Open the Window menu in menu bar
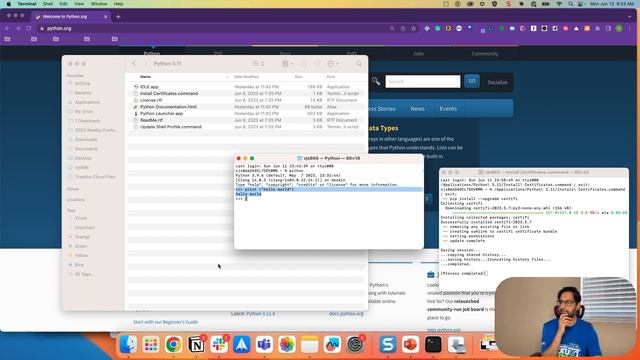The width and height of the screenshot is (640, 360). click(x=99, y=4)
